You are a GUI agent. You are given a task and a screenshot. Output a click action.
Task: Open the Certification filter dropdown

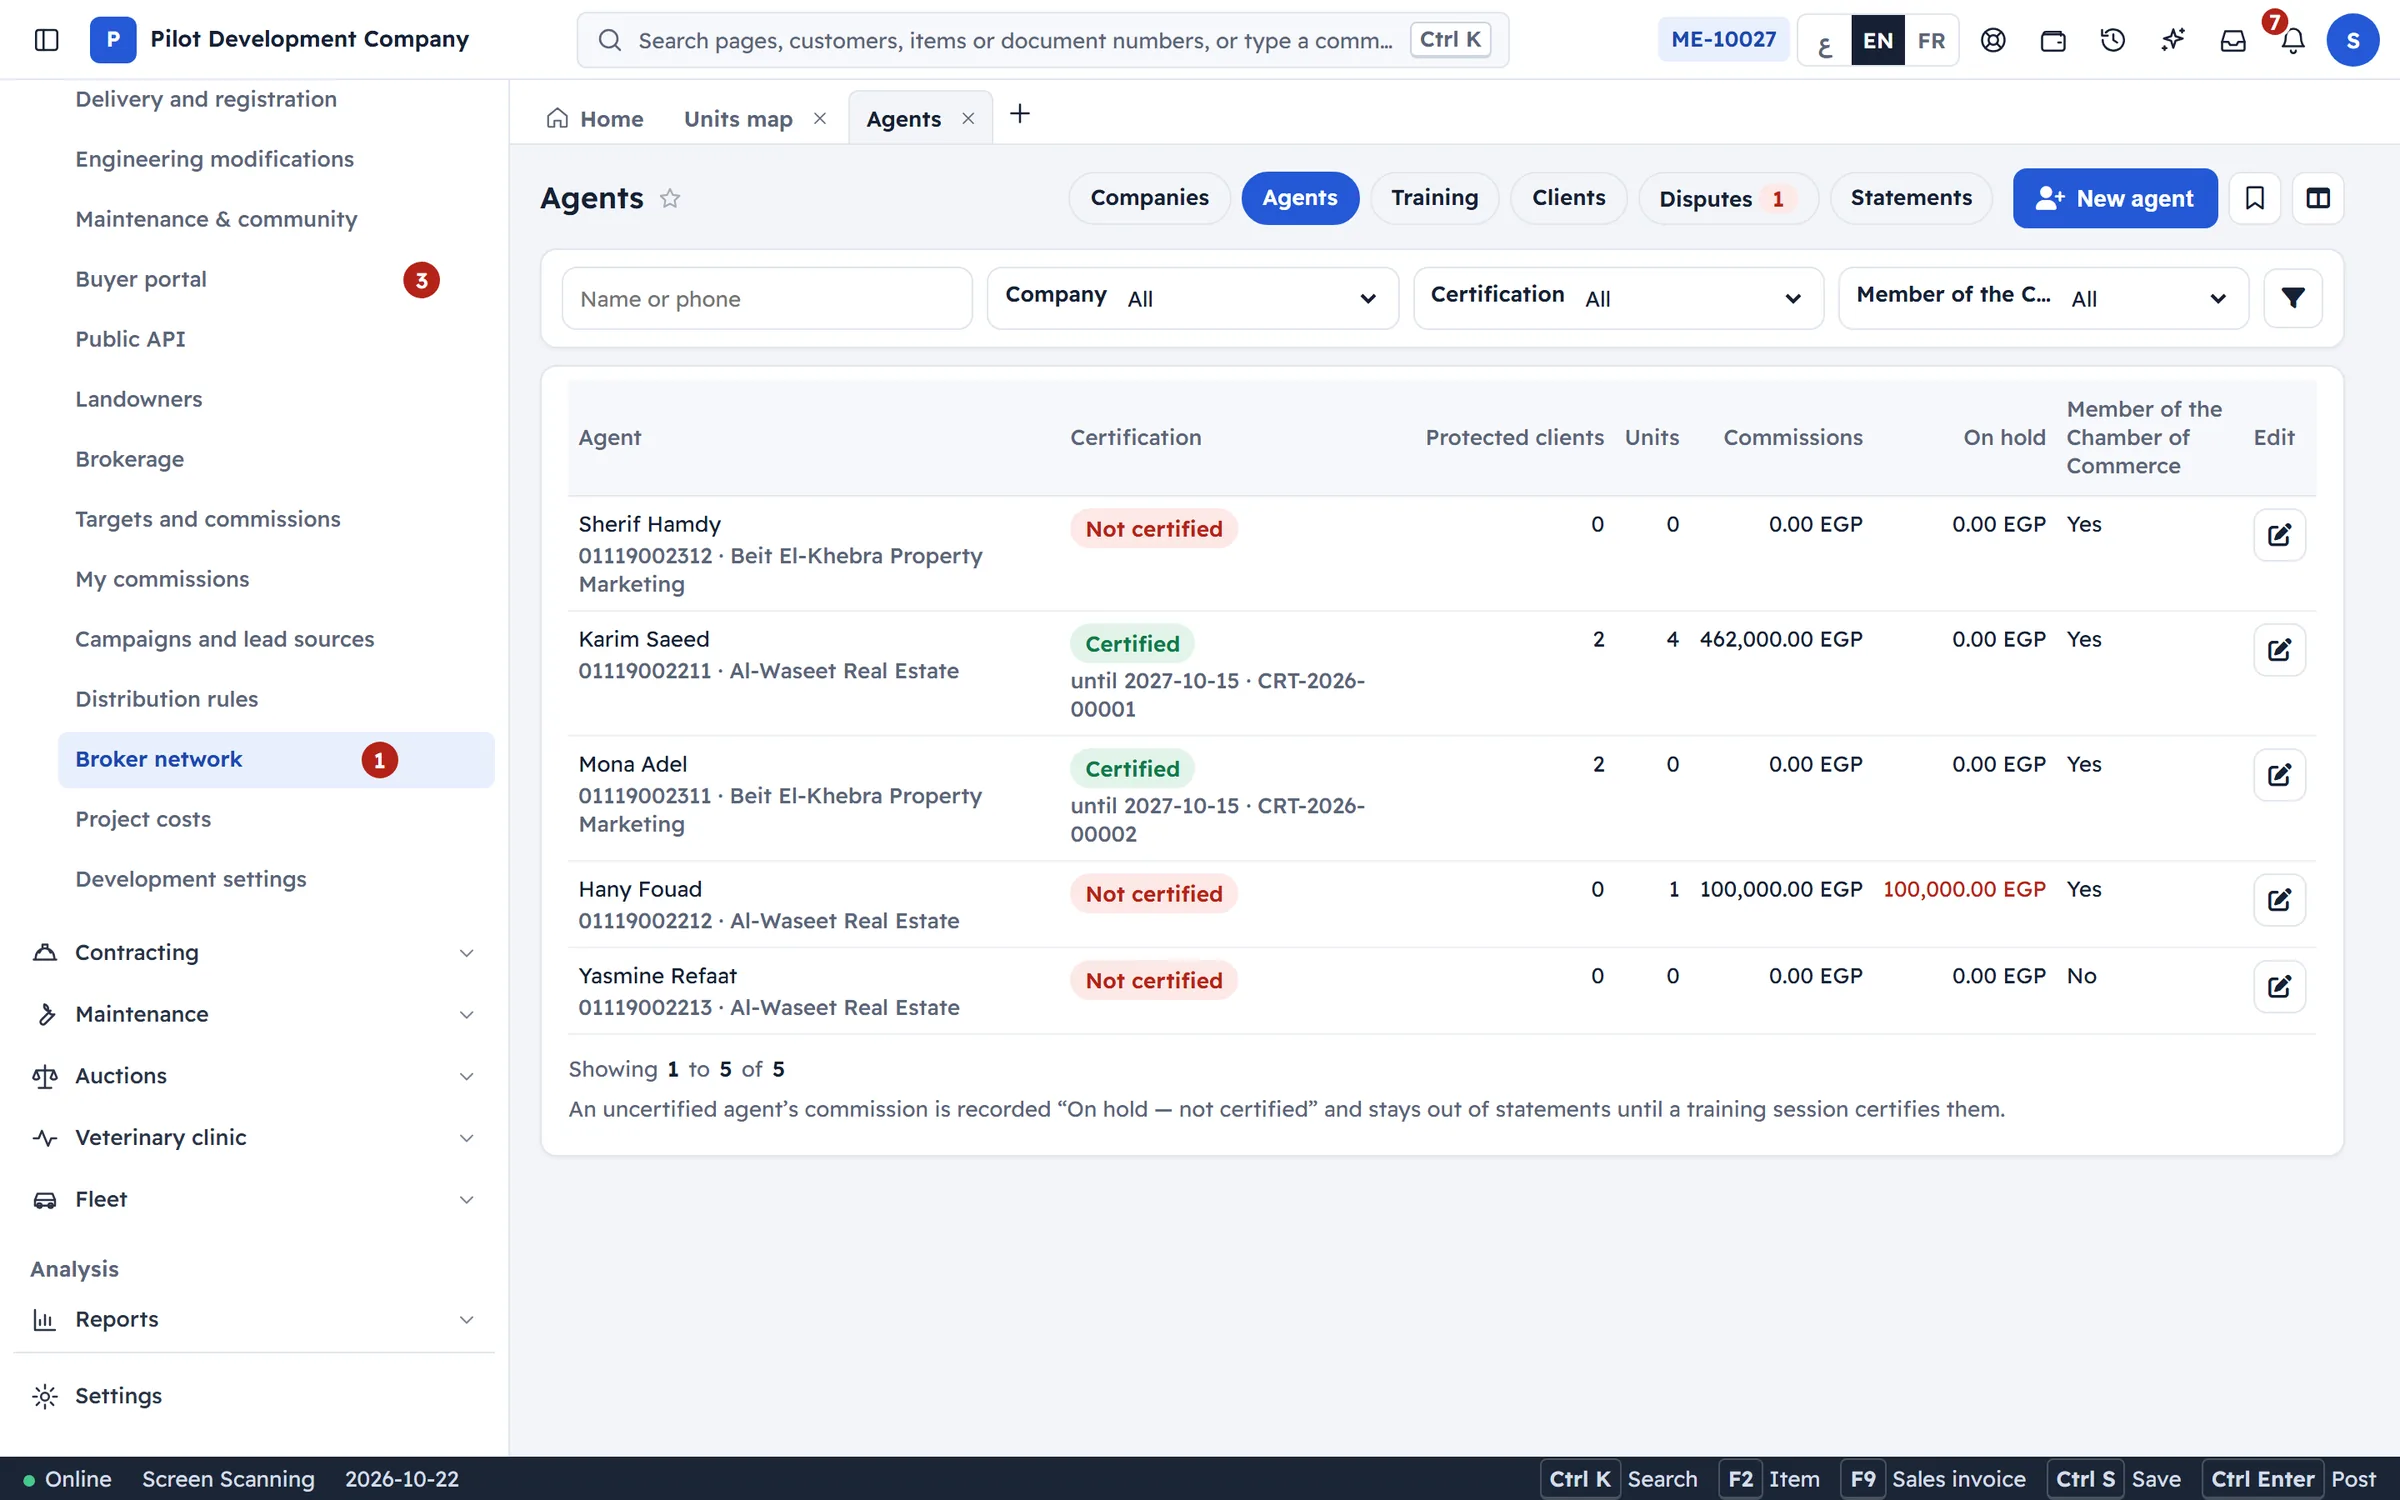pos(1618,298)
